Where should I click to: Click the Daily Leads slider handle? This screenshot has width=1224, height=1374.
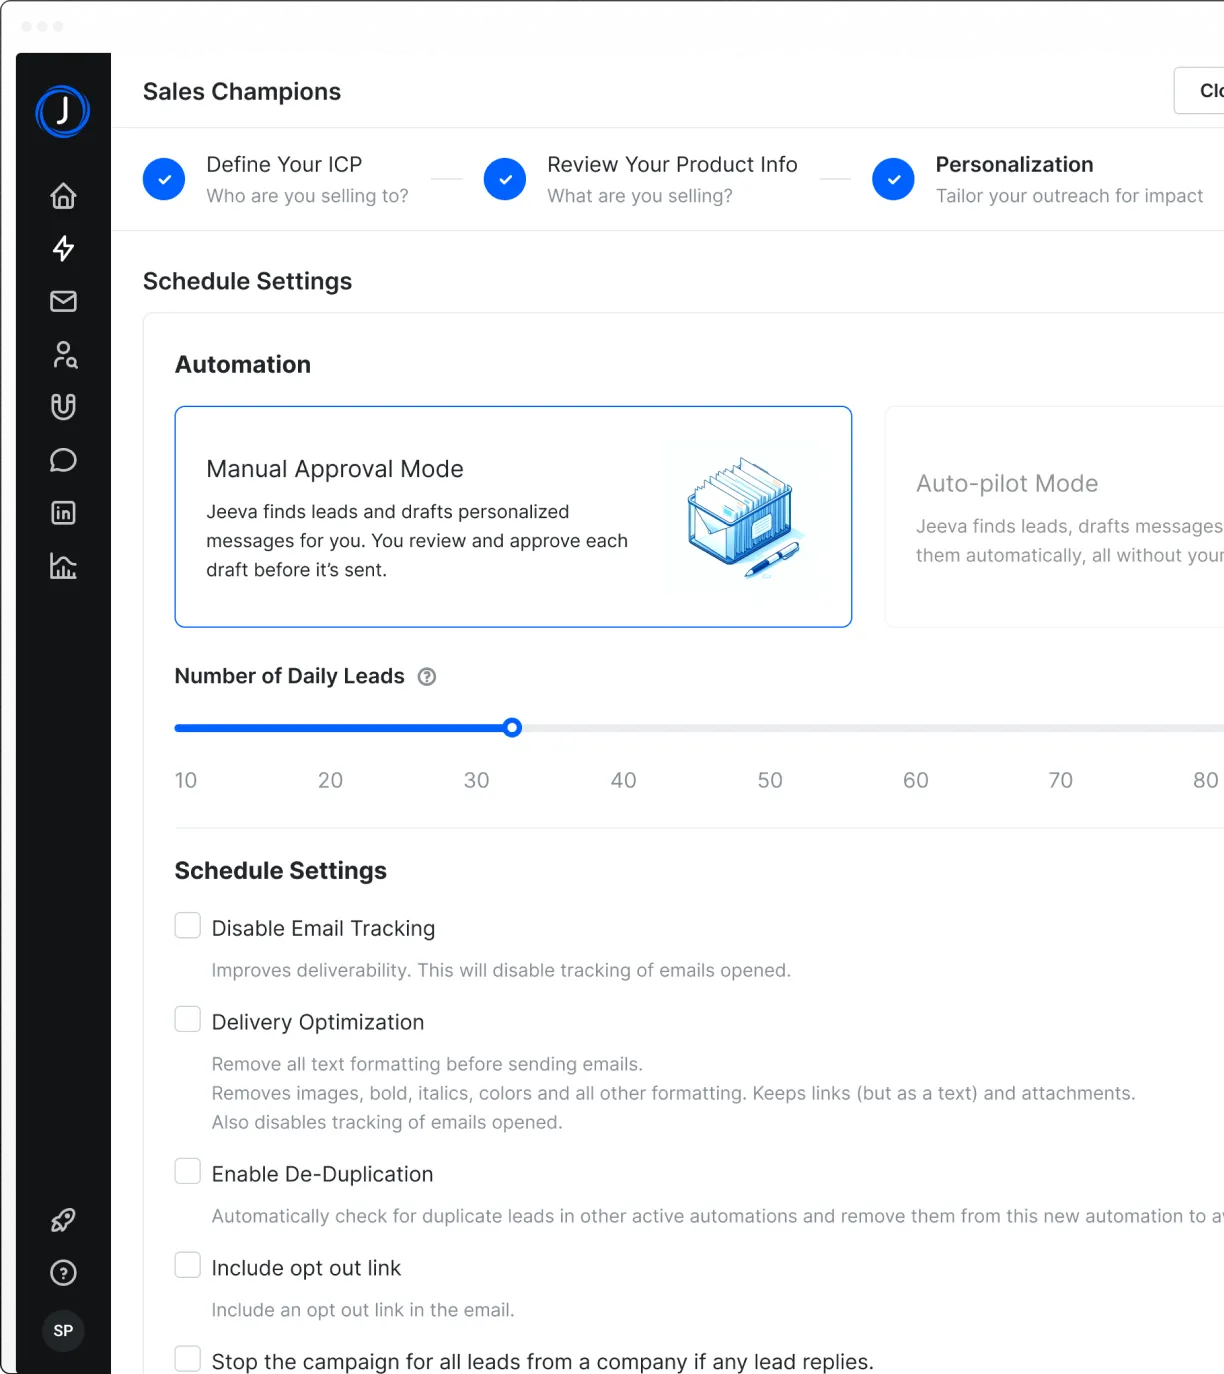click(x=512, y=728)
